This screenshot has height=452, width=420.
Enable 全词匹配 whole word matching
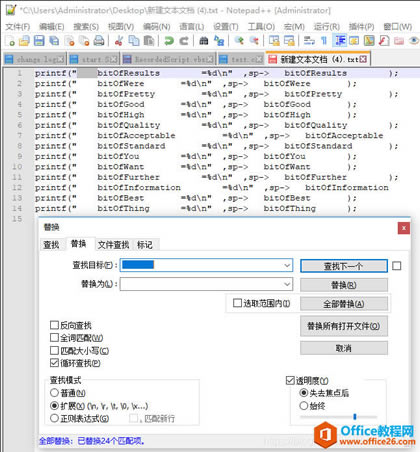click(x=54, y=338)
